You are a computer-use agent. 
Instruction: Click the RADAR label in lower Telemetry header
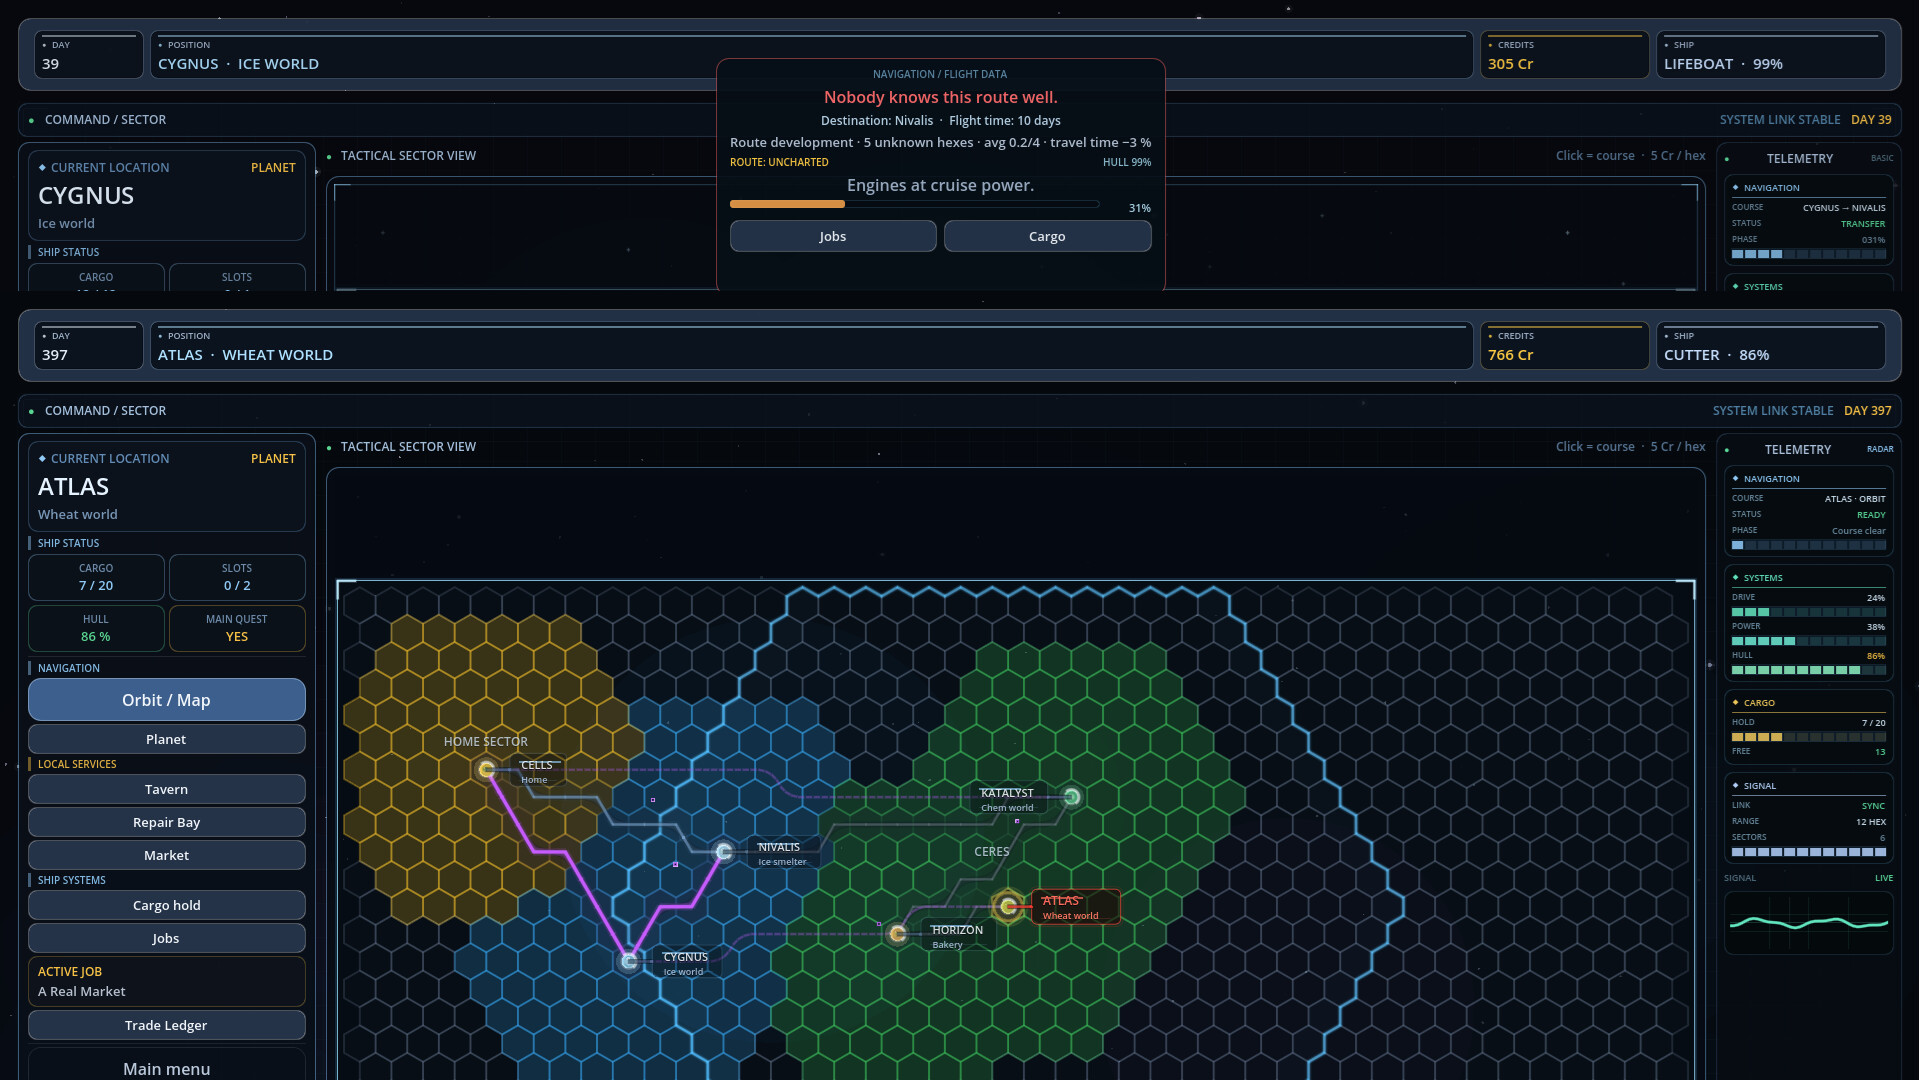(1880, 449)
